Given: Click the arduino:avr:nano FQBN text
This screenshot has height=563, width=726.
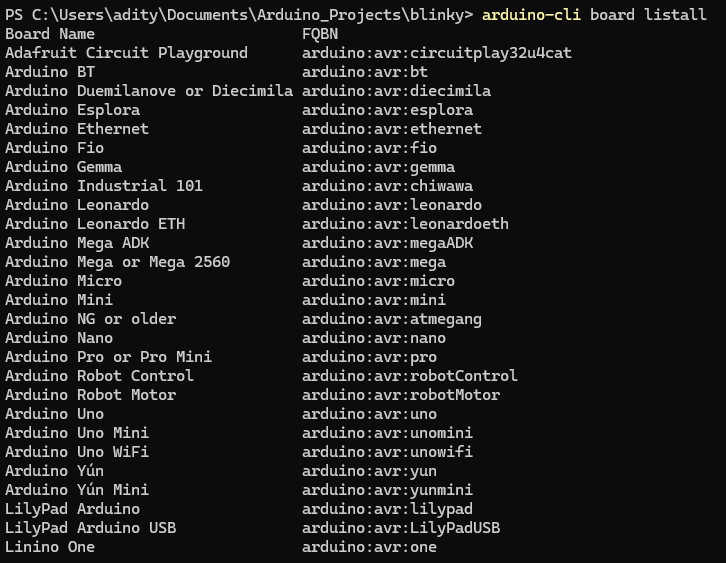Looking at the screenshot, I should (x=374, y=338).
